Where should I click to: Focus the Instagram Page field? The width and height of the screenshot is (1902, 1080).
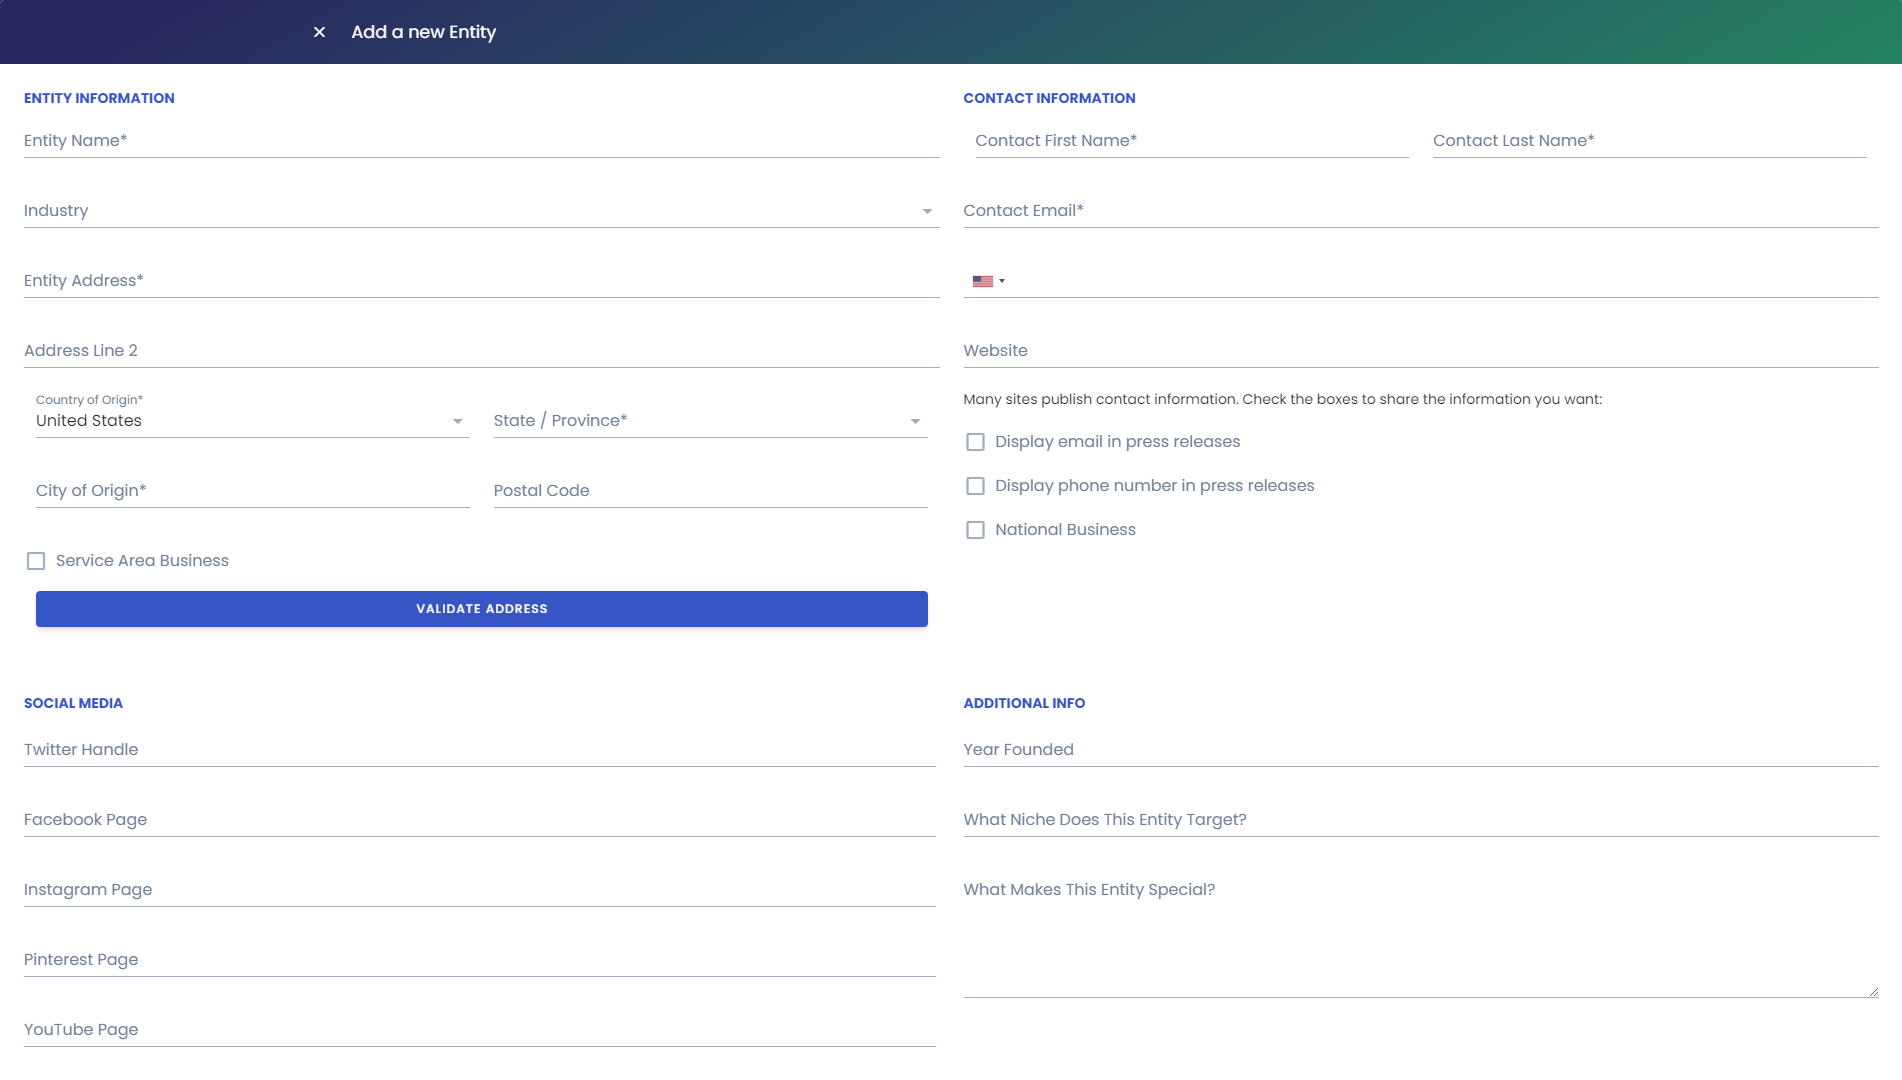coord(479,890)
